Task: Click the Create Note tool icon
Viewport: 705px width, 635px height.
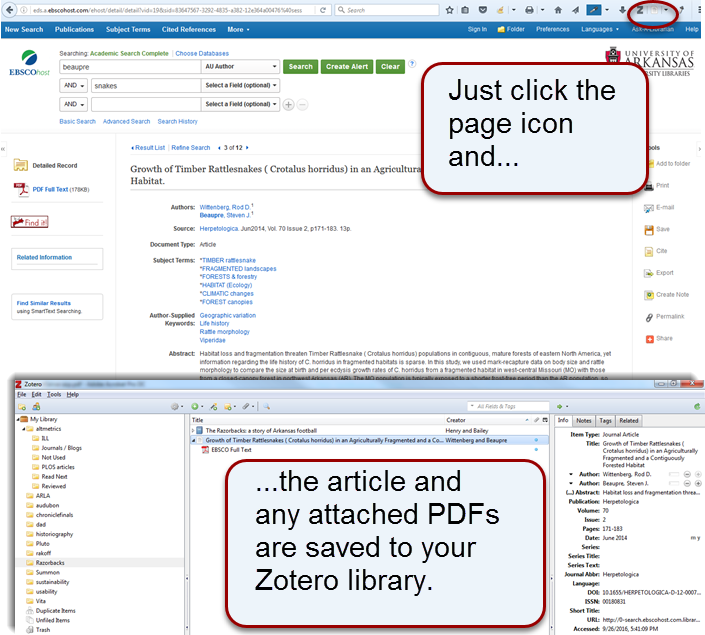Action: [649, 295]
